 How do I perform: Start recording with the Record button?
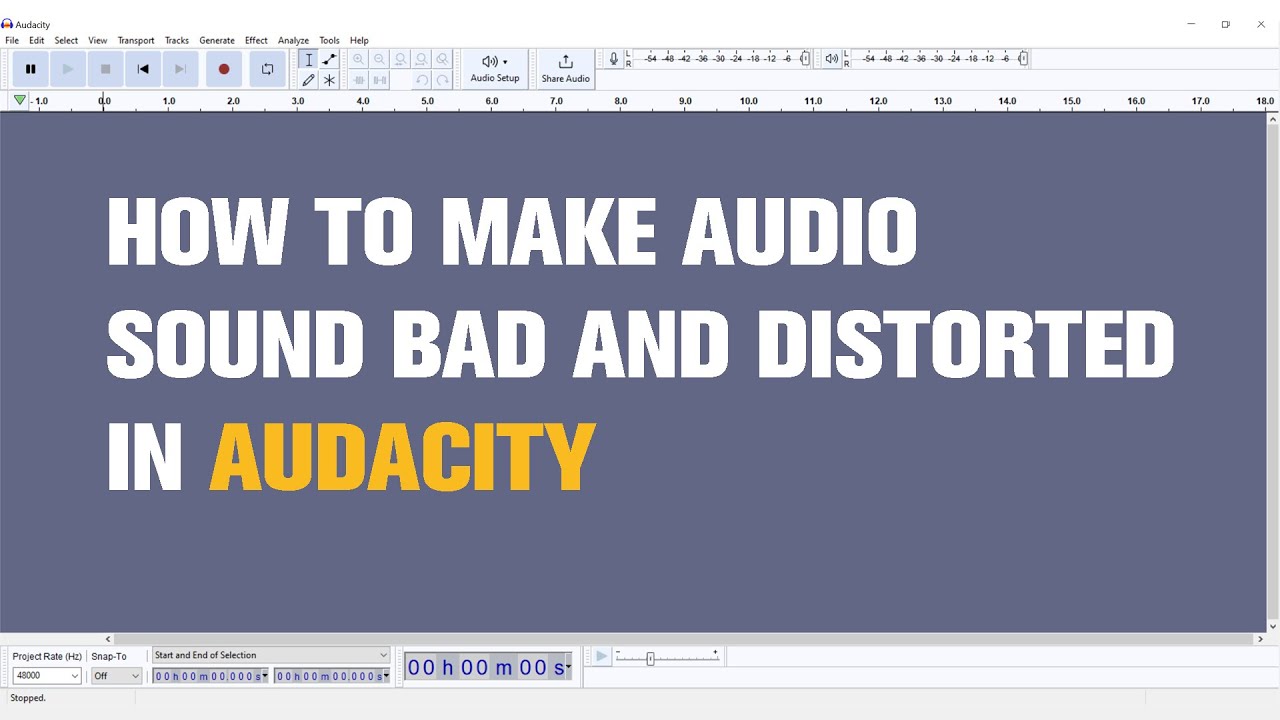224,69
